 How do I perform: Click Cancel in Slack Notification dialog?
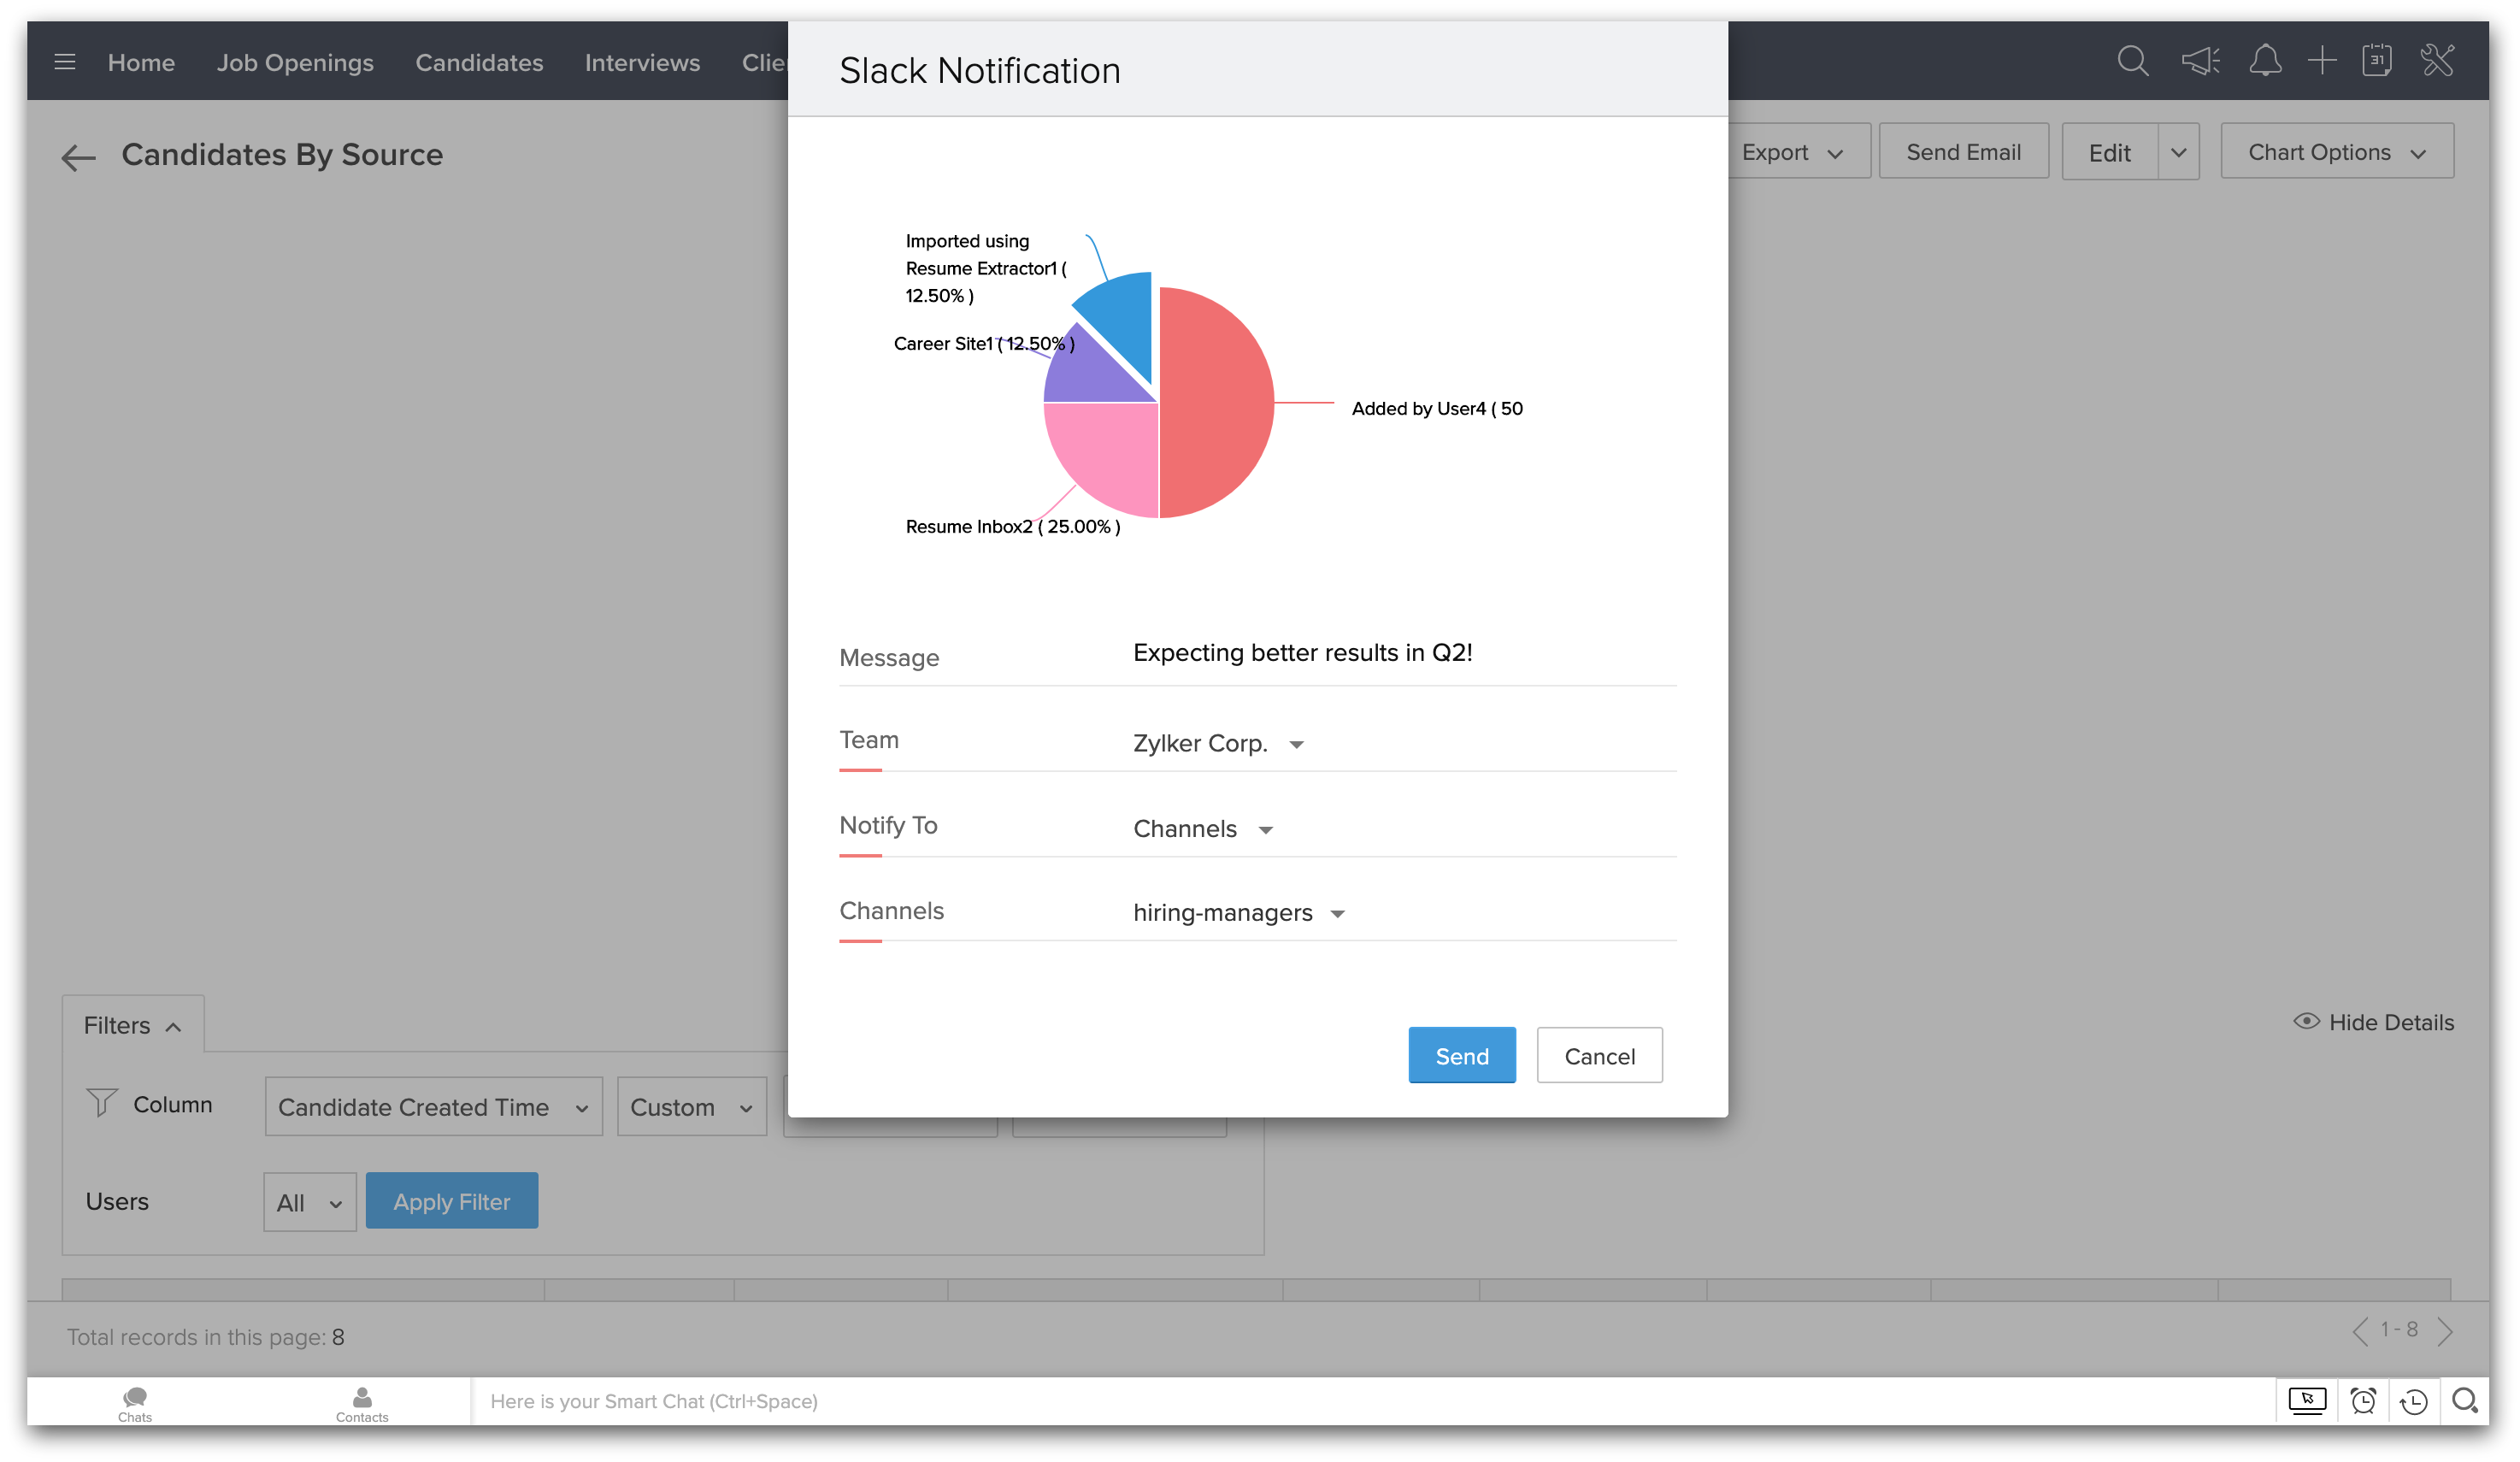click(x=1599, y=1056)
